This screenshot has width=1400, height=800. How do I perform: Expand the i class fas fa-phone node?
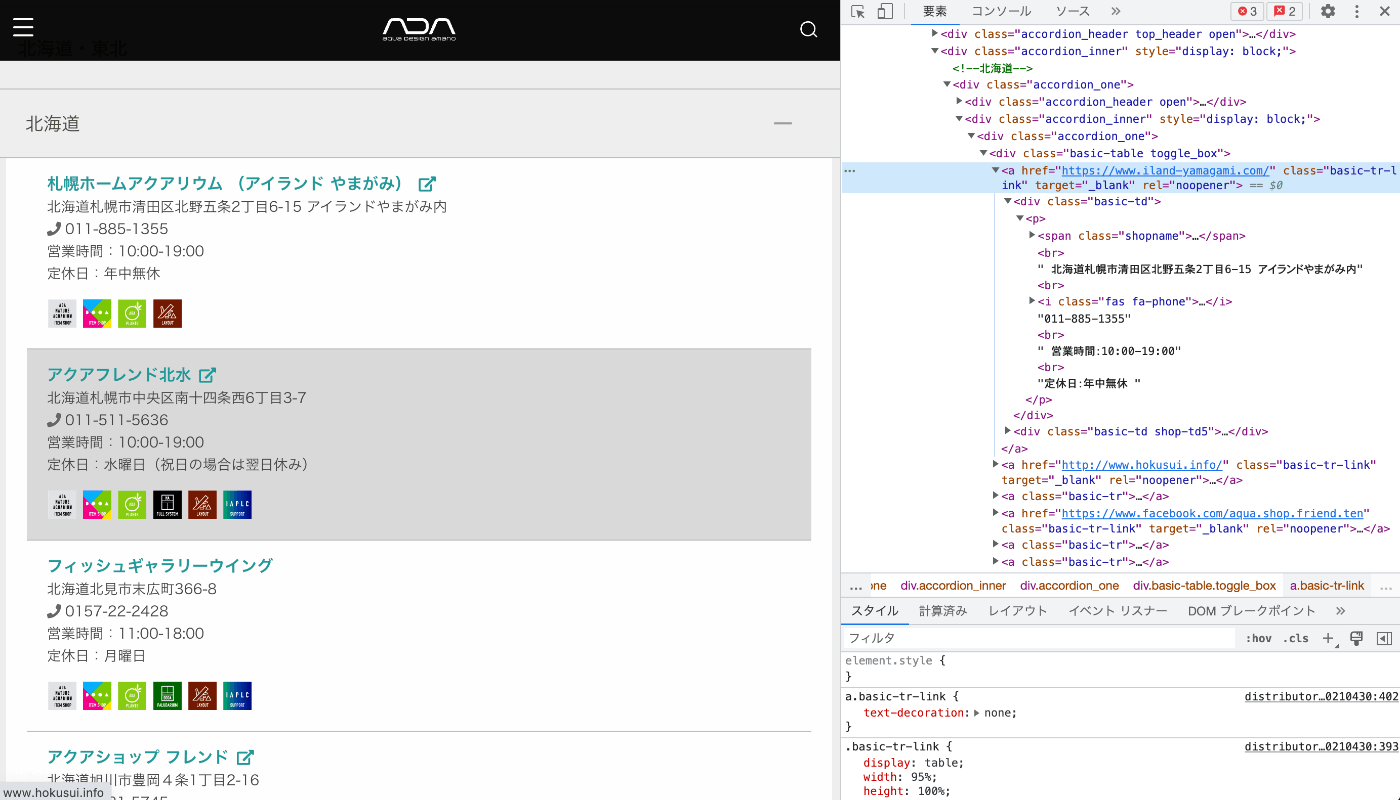(x=1032, y=301)
